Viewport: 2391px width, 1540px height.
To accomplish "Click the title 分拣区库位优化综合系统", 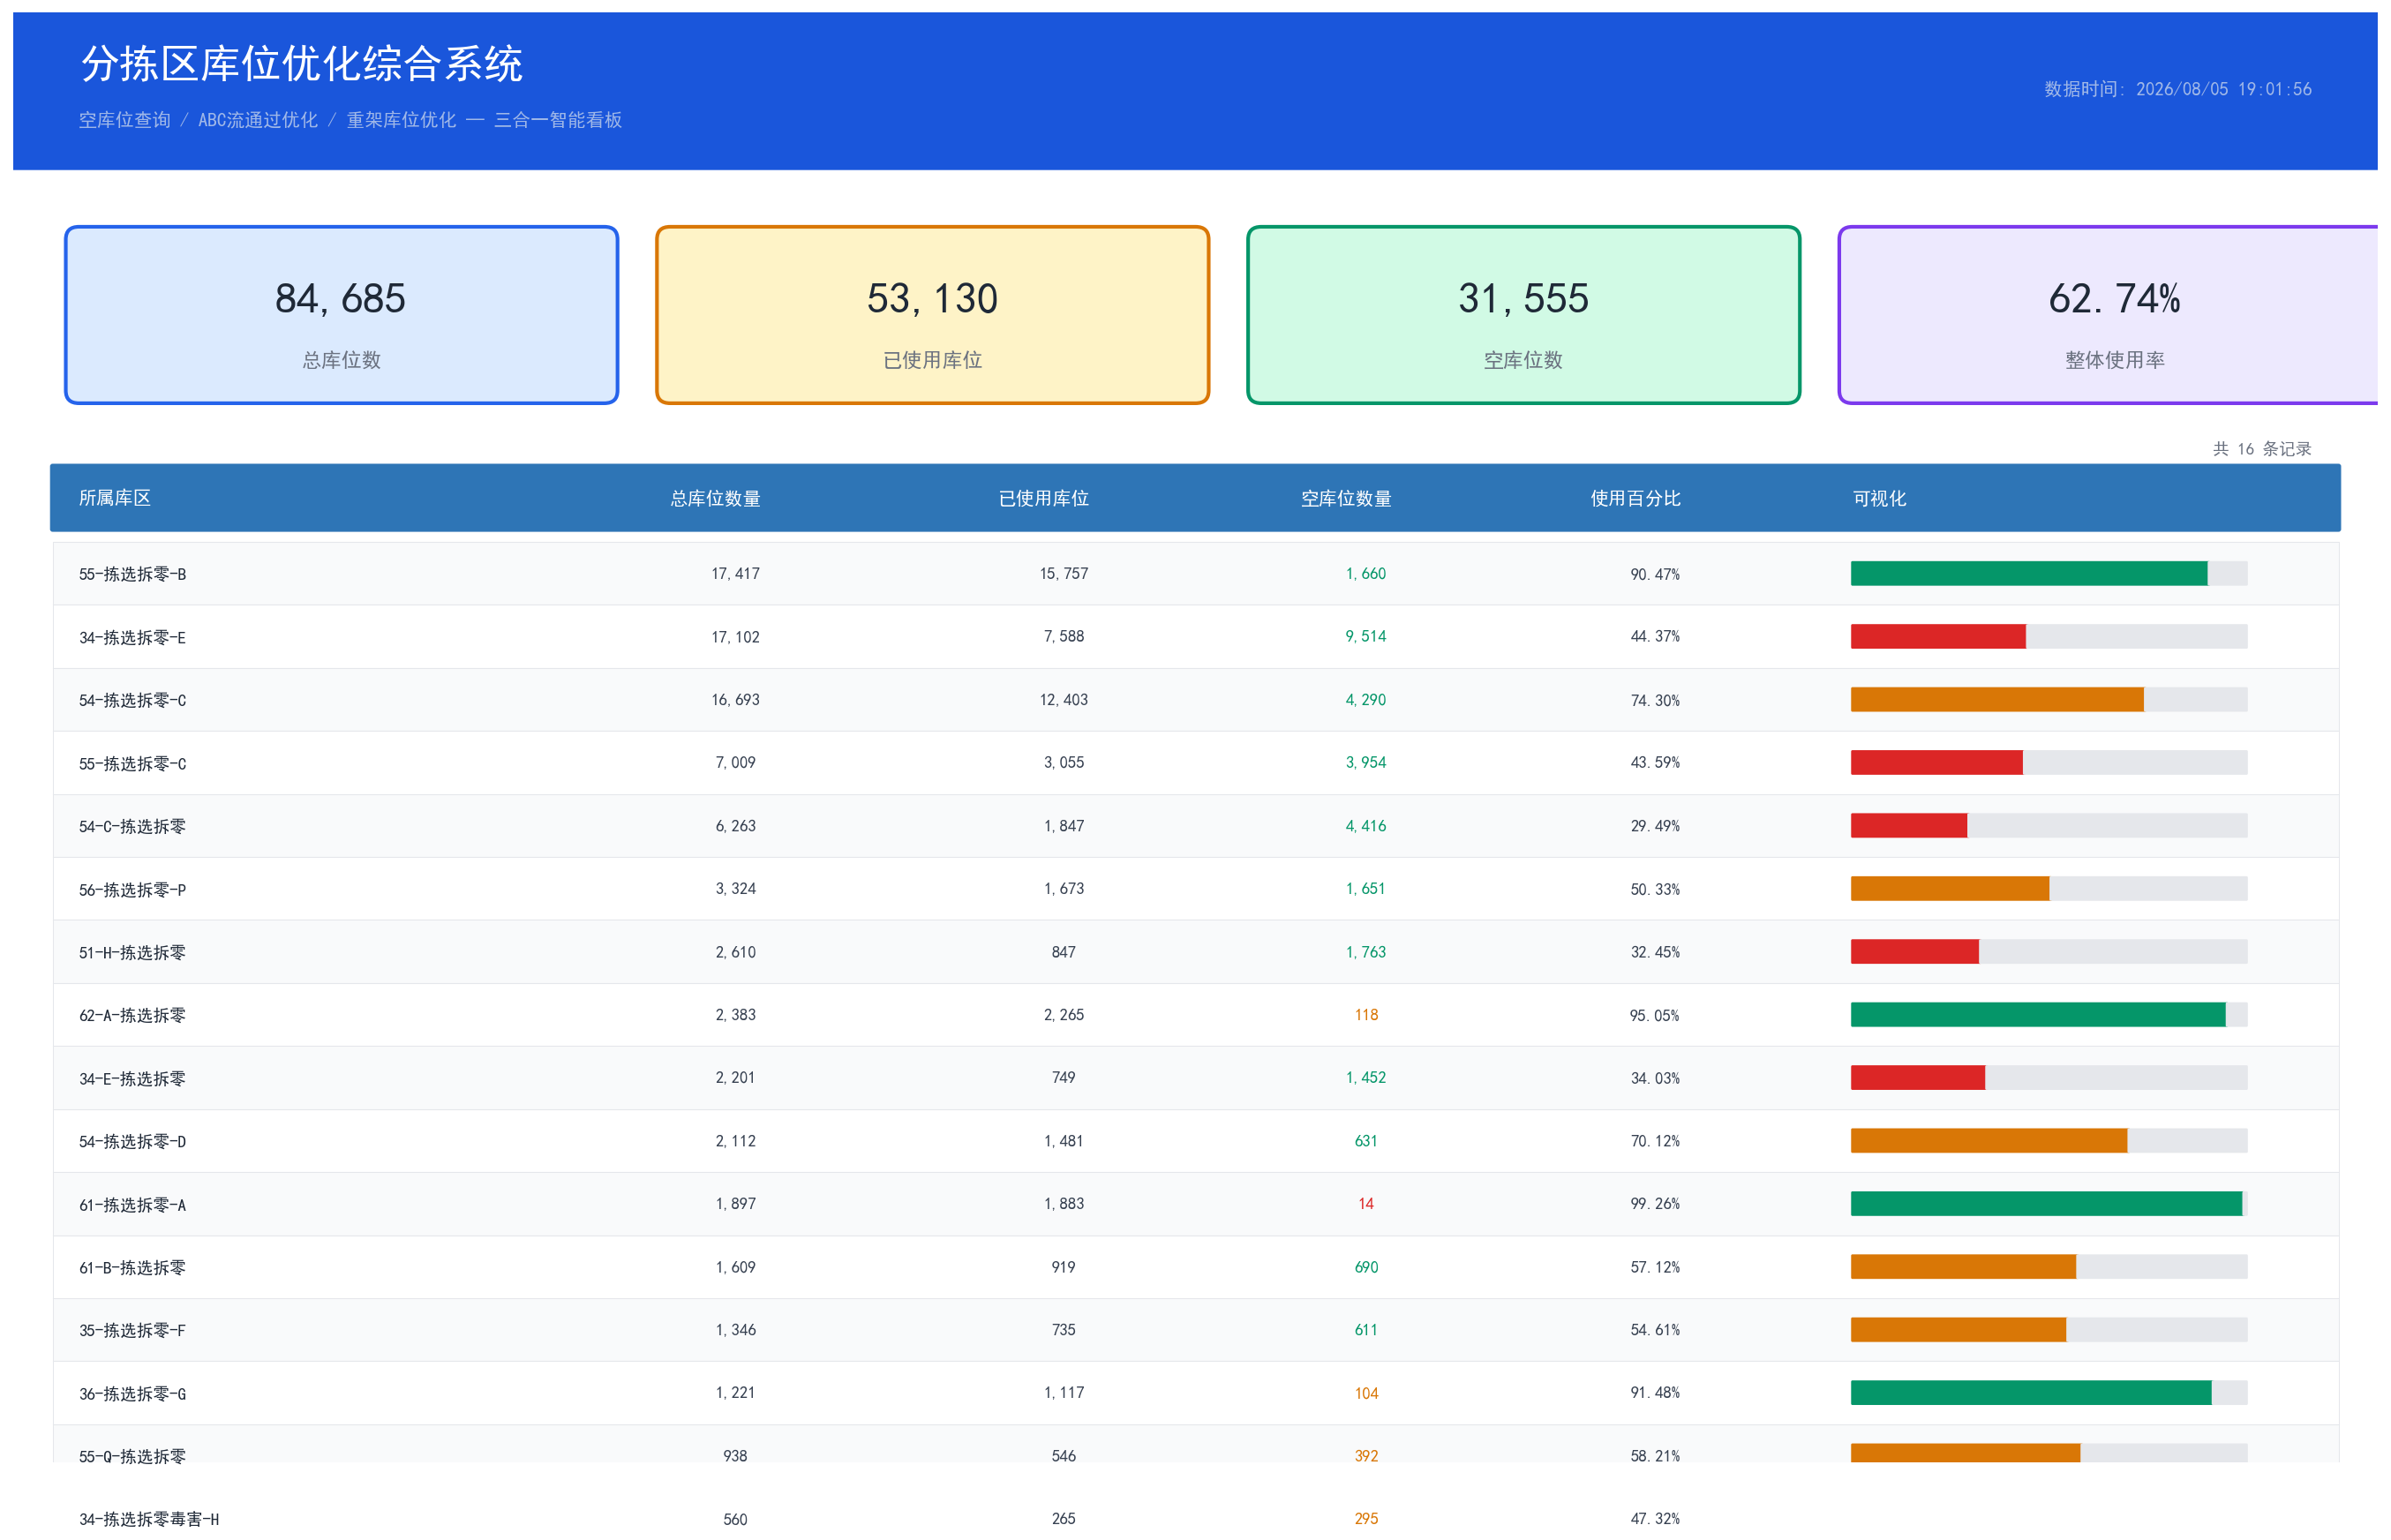I will pos(301,64).
